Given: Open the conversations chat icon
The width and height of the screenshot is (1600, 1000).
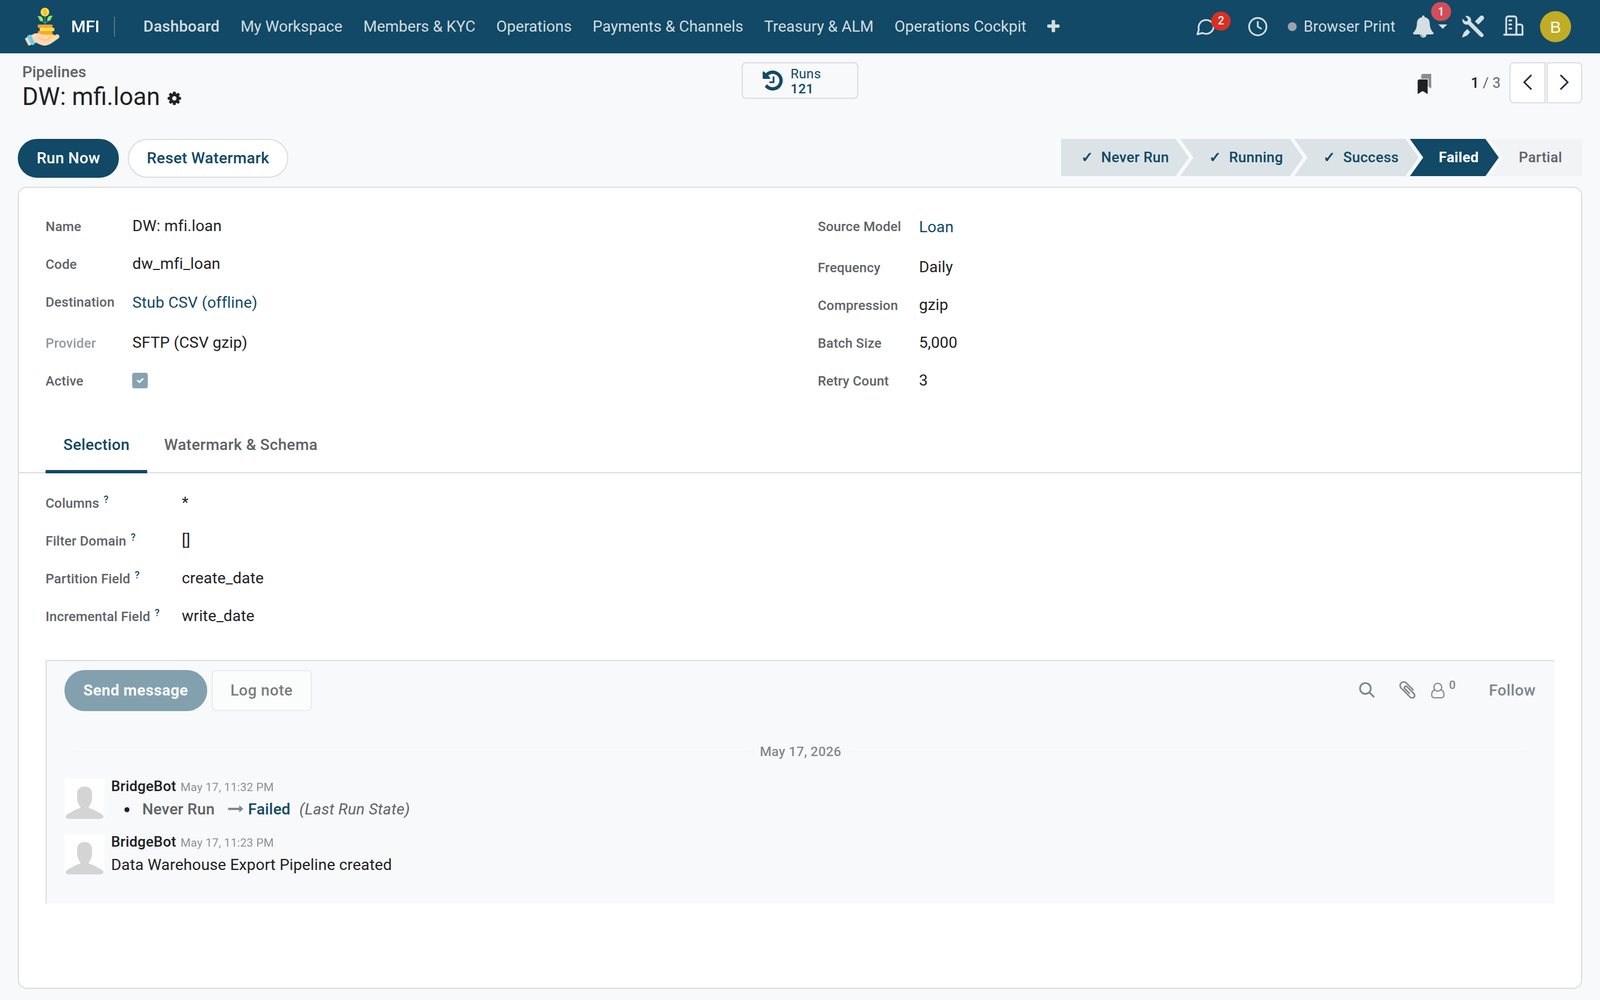Looking at the screenshot, I should (x=1206, y=27).
